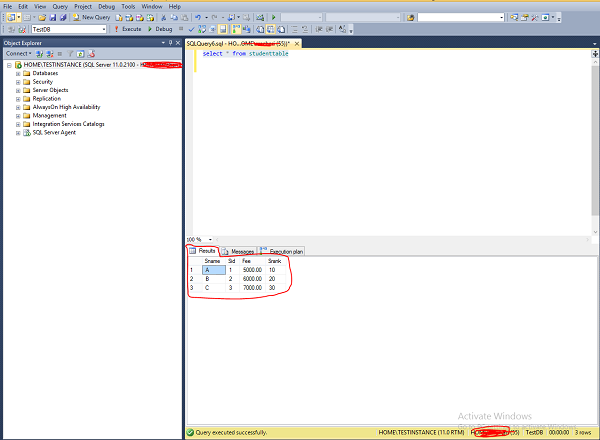This screenshot has width=600, height=440.
Task: Click the green Start play icon
Action: click(x=274, y=17)
